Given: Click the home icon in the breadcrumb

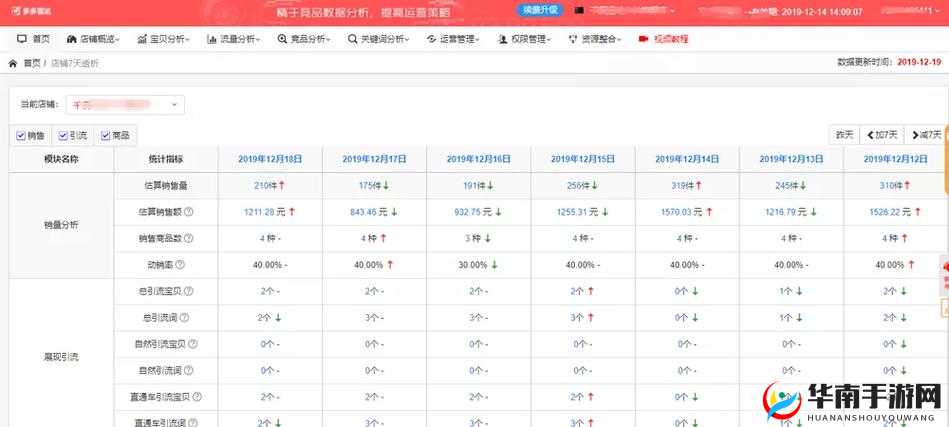Looking at the screenshot, I should pyautogui.click(x=13, y=63).
